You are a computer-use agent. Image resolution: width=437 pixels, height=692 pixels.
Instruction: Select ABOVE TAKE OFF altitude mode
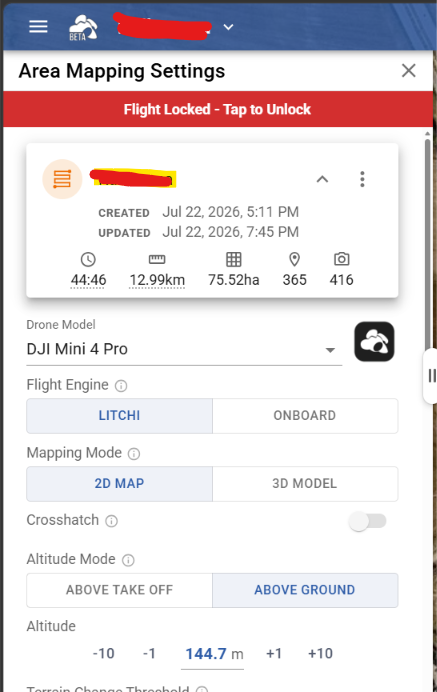click(x=120, y=590)
